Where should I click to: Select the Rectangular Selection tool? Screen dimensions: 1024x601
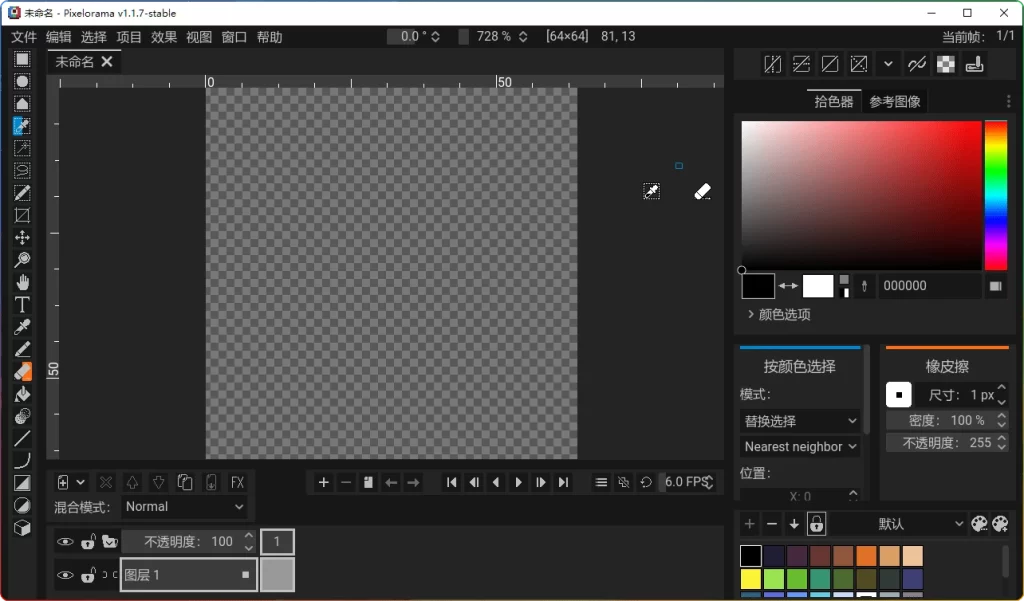click(x=22, y=59)
